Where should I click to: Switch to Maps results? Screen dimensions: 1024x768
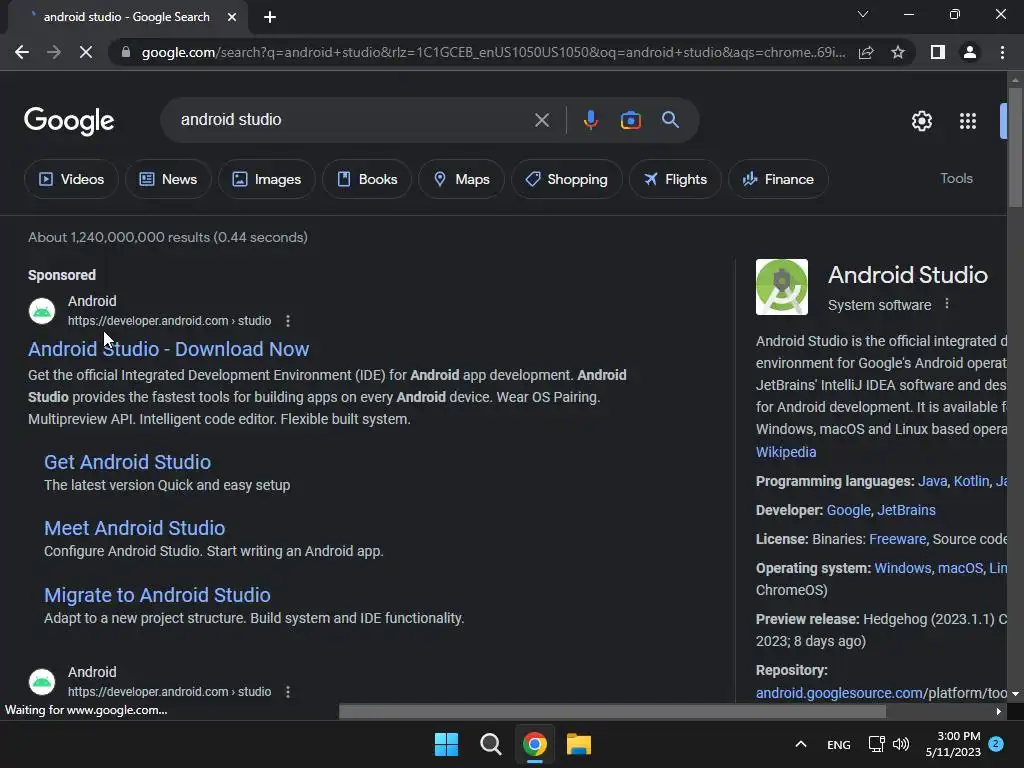coord(461,179)
